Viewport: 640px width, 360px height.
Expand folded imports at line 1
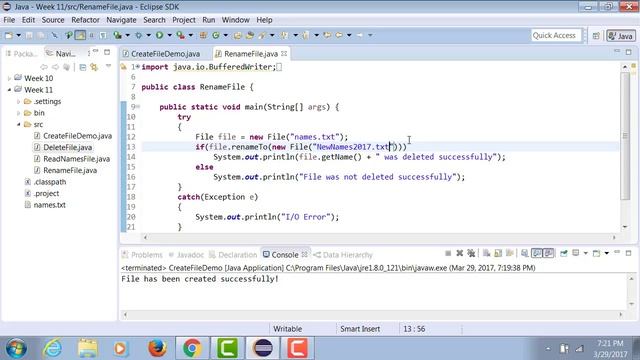138,67
